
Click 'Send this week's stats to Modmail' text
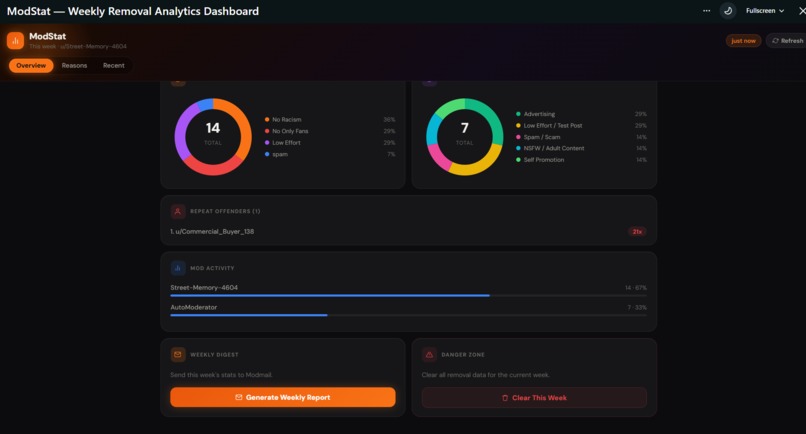222,375
